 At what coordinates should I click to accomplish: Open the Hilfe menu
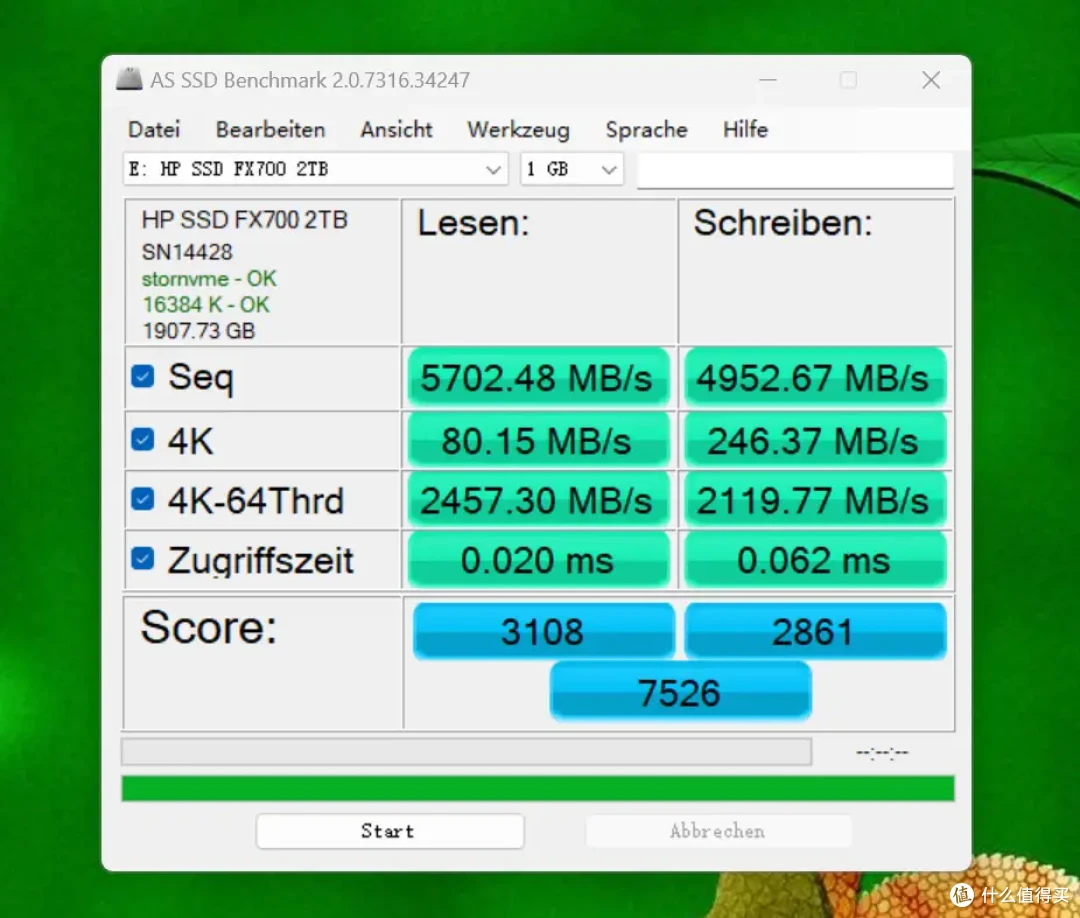point(745,129)
